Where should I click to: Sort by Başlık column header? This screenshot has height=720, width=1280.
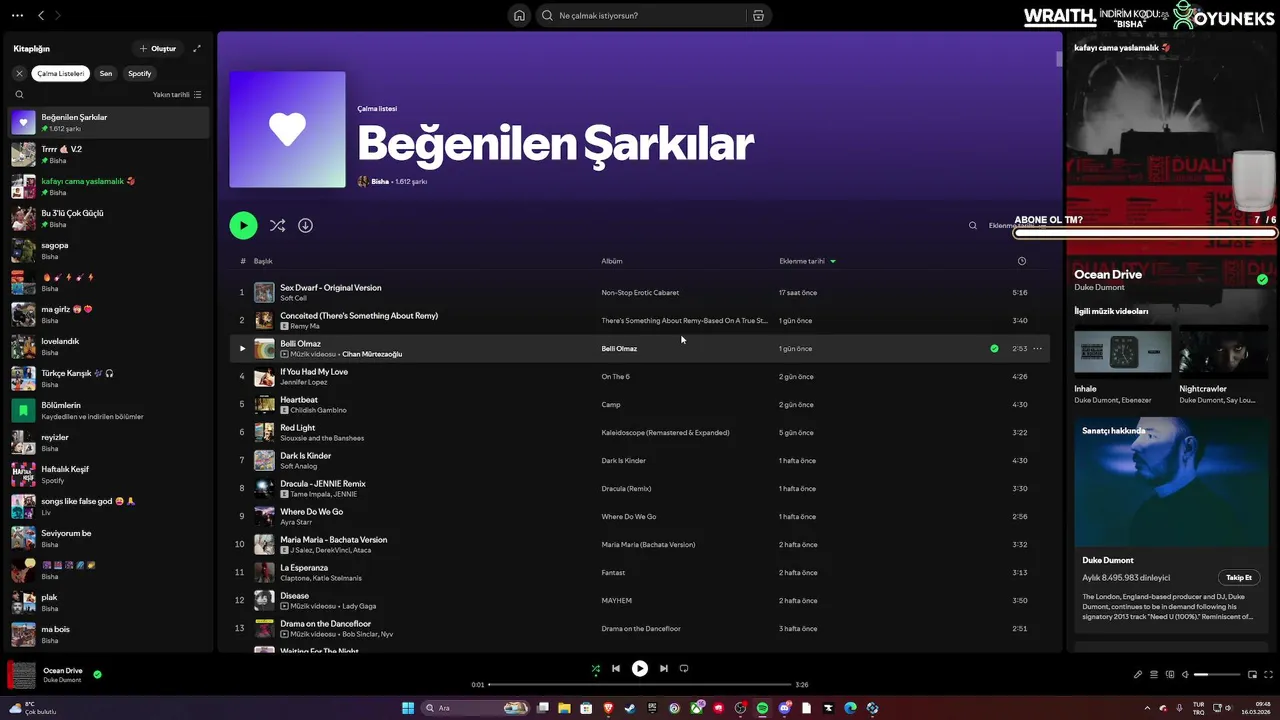pos(263,261)
